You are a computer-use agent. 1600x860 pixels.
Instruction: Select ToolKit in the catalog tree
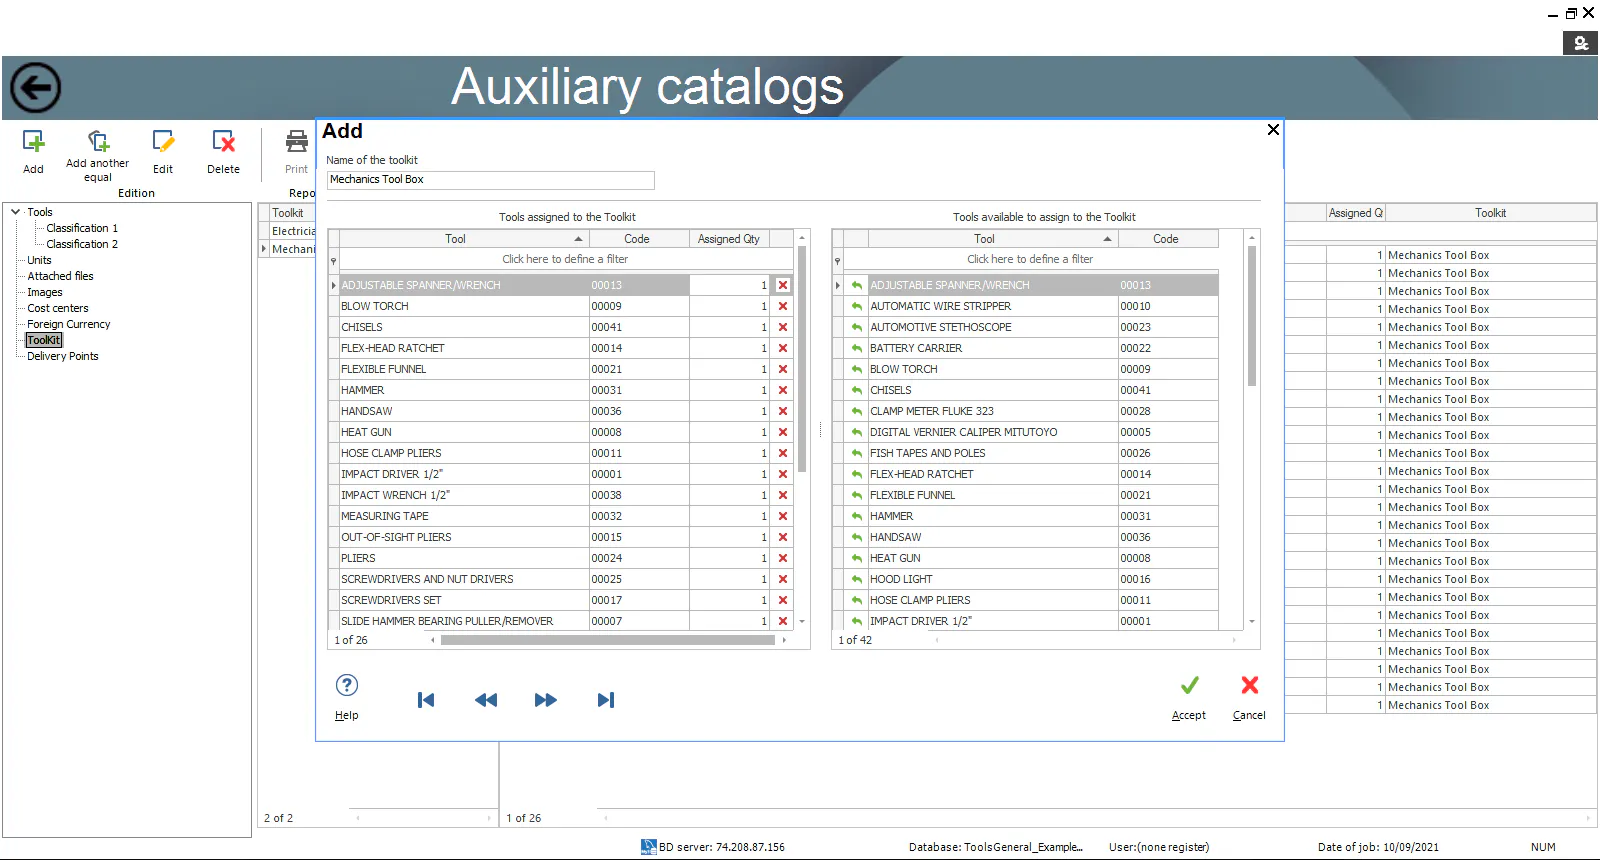[44, 340]
